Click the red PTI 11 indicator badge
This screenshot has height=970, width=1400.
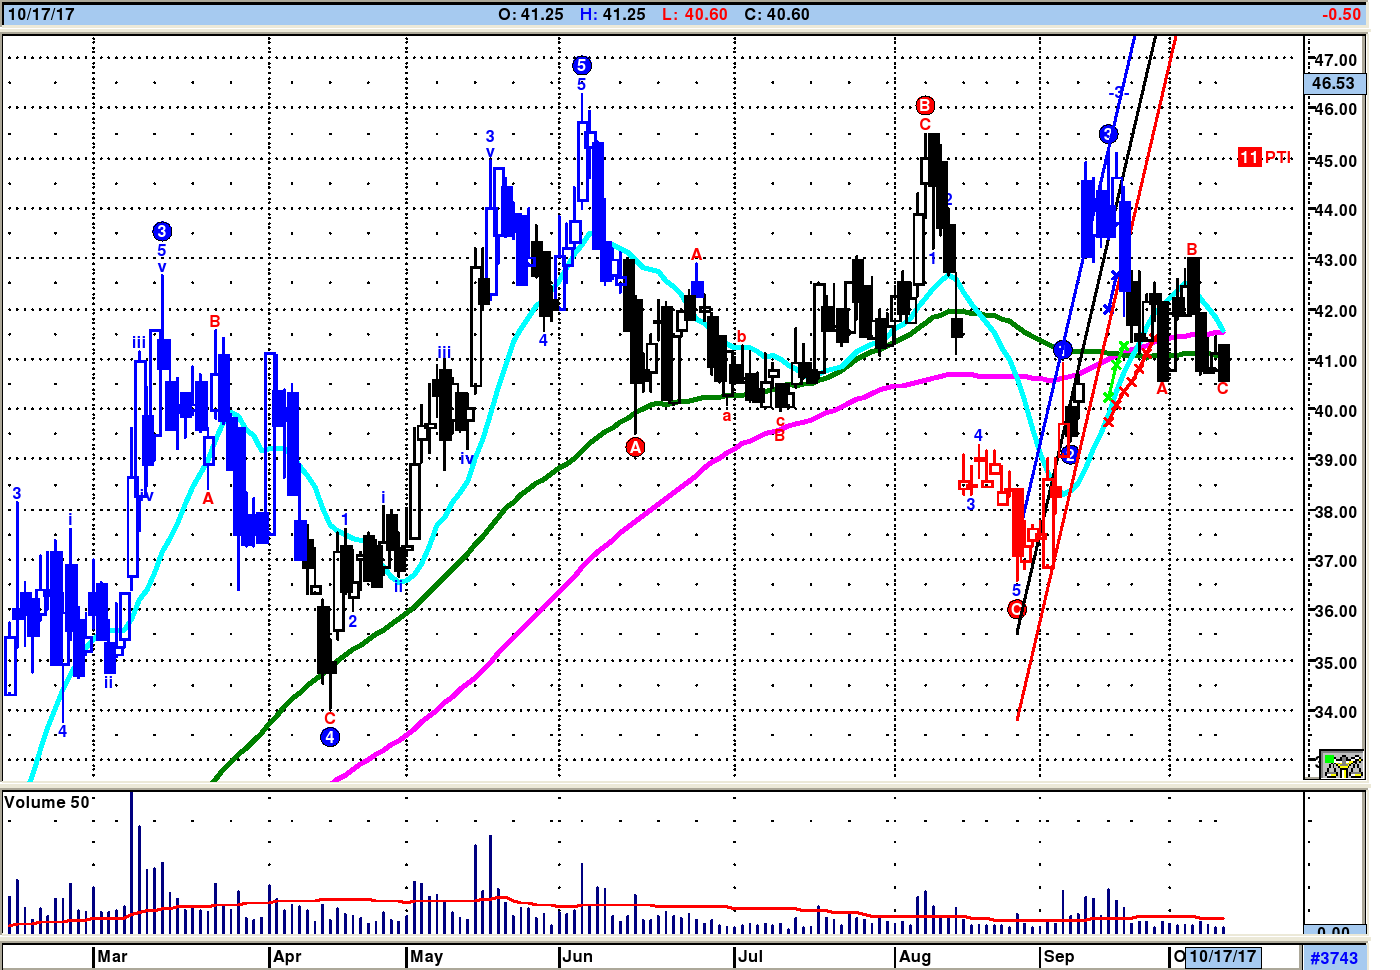pyautogui.click(x=1263, y=157)
